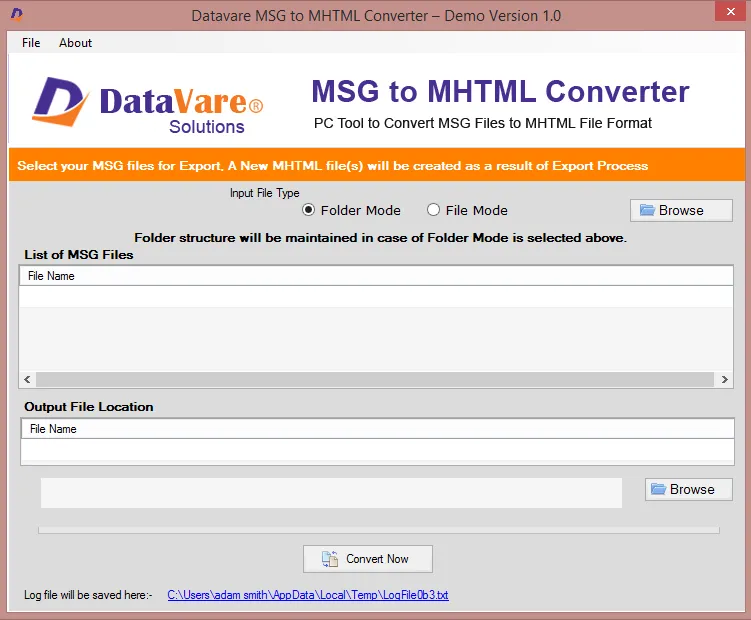Click the DataVare Solutions logo
The image size is (751, 620).
tap(148, 104)
